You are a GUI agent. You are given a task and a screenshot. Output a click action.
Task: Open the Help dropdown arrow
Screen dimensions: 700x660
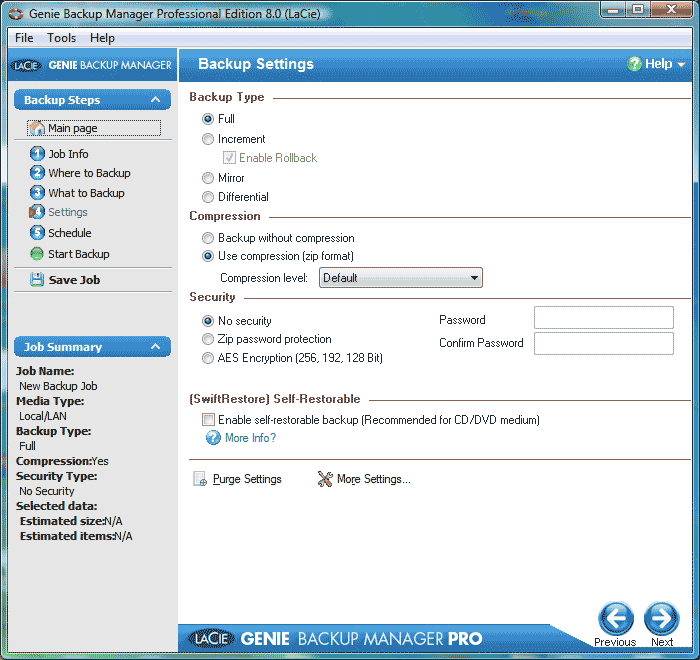click(681, 65)
